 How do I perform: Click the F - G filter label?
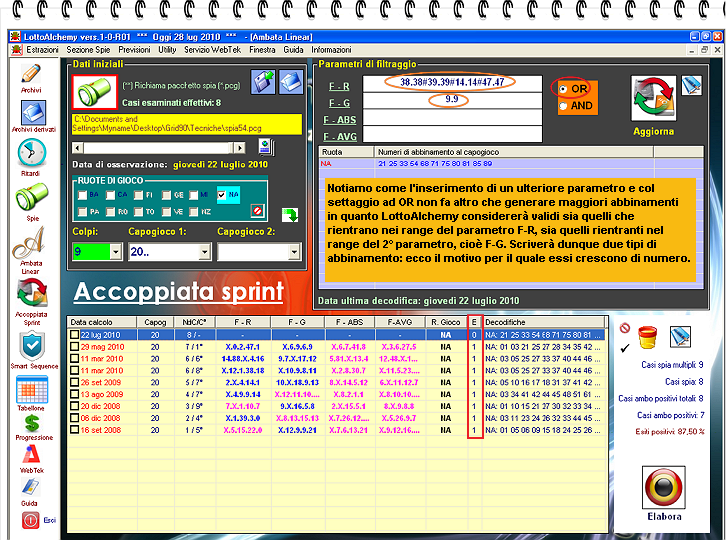339,103
